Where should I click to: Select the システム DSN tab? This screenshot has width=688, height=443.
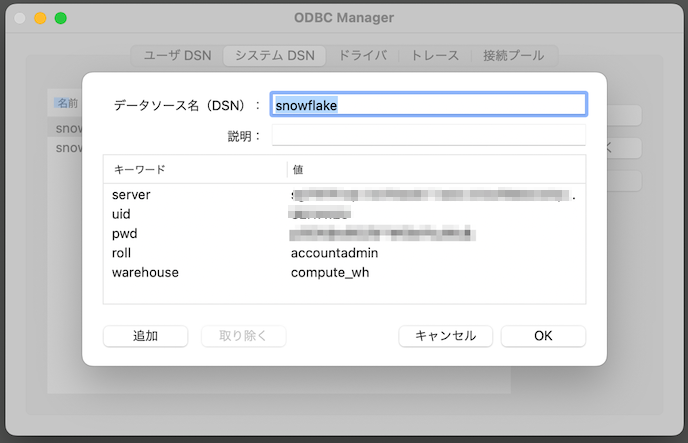tap(275, 56)
